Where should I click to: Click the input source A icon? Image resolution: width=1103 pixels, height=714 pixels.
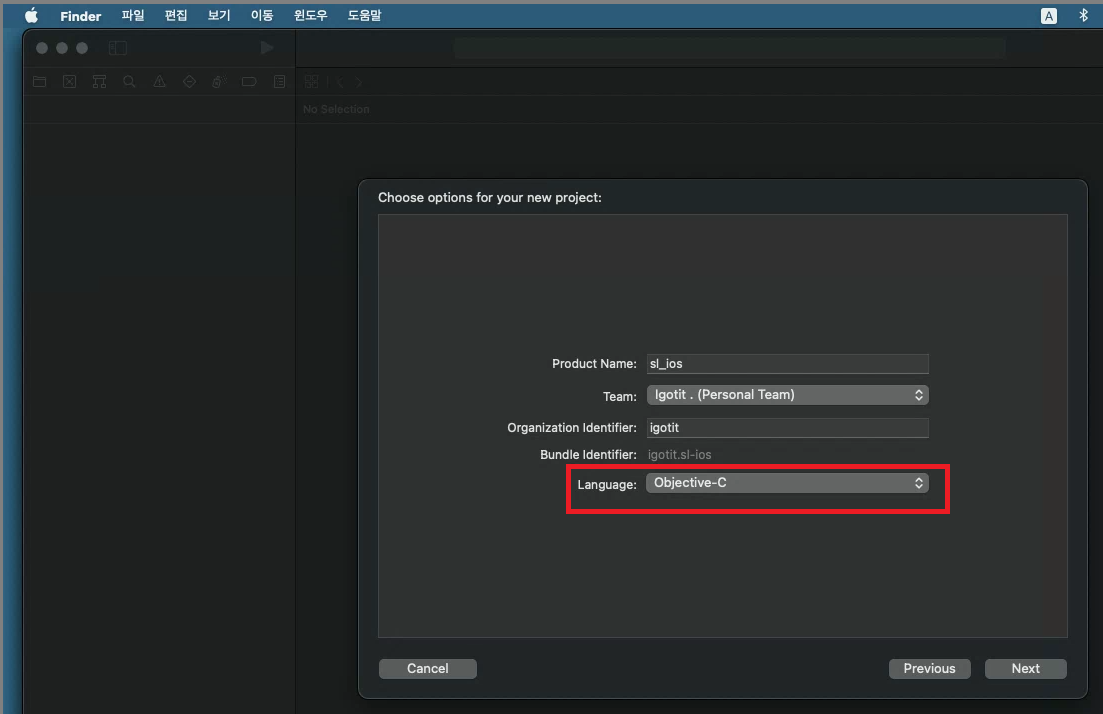click(x=1048, y=15)
